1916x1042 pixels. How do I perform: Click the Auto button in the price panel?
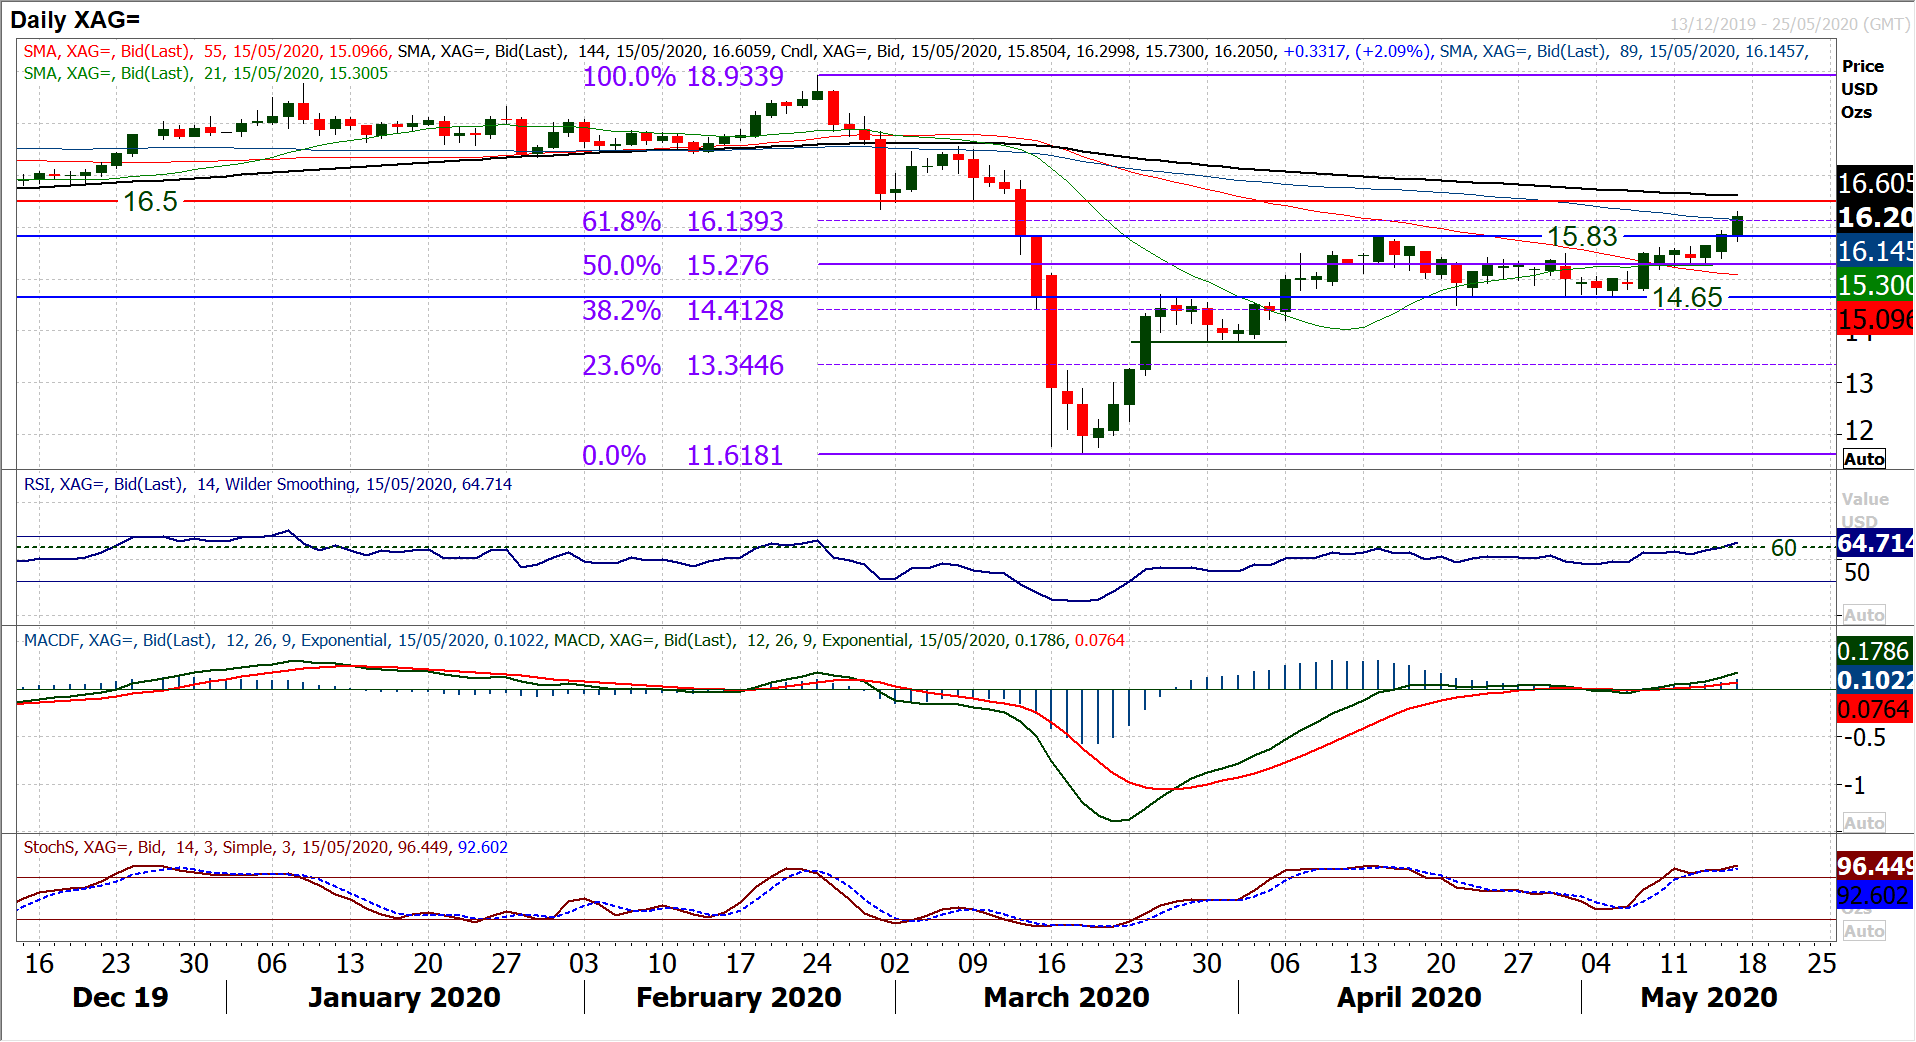(x=1864, y=459)
